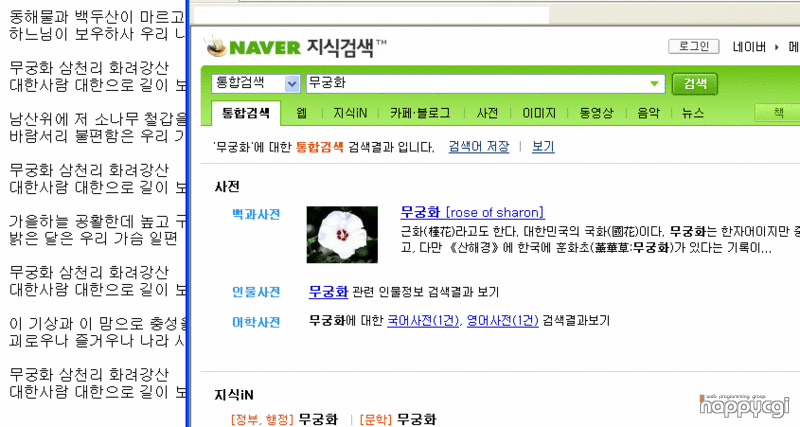This screenshot has height=427, width=800.
Task: Switch to the 지식iN tab
Action: click(x=350, y=113)
